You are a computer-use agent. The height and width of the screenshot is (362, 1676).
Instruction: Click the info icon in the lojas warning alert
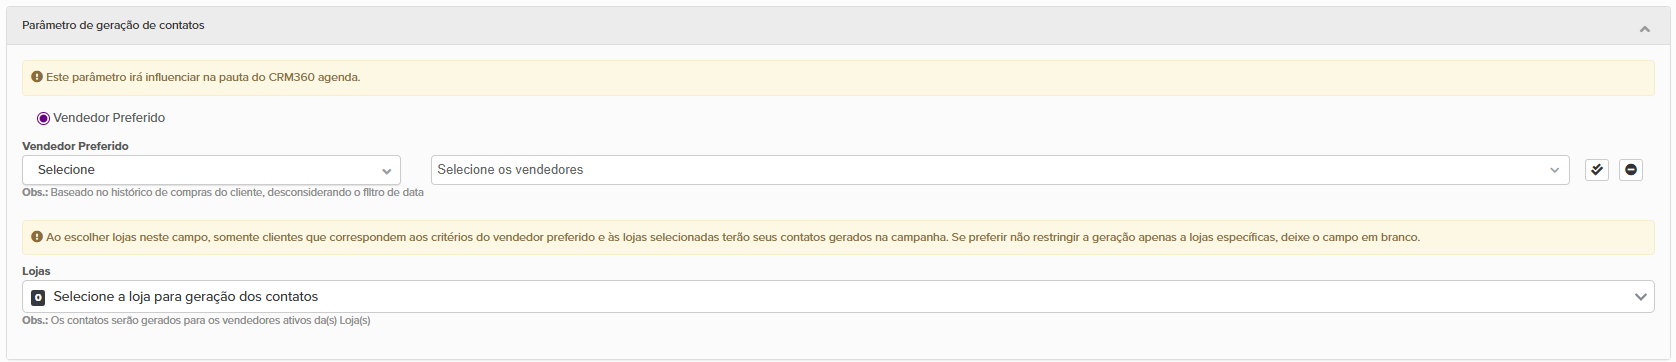pyautogui.click(x=37, y=237)
